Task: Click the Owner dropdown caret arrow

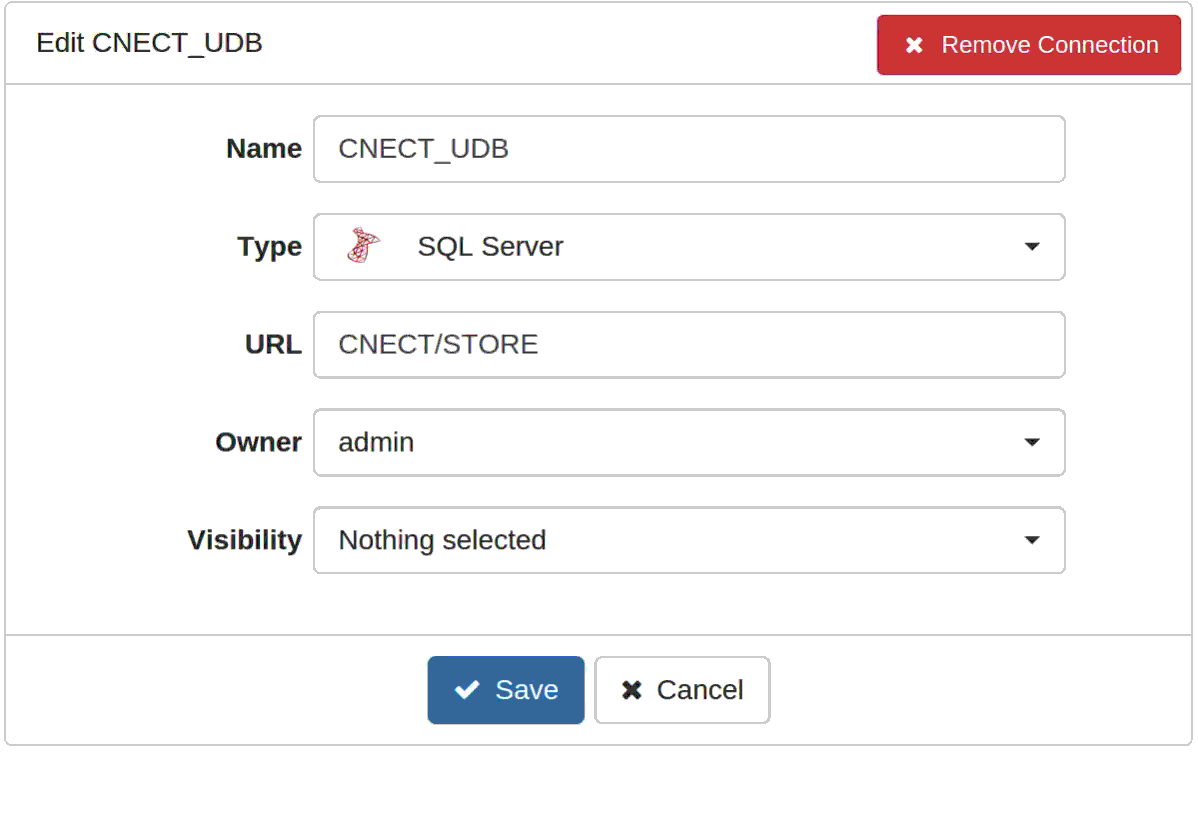Action: pyautogui.click(x=1031, y=442)
